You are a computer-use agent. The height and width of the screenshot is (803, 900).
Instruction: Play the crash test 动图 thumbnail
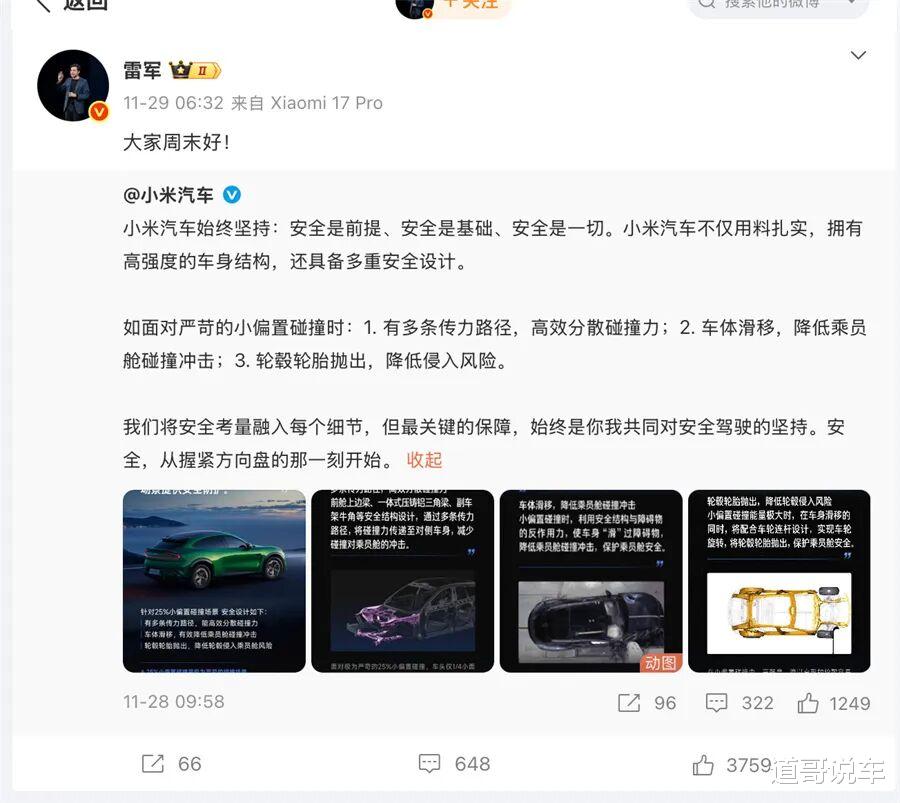pyautogui.click(x=591, y=581)
